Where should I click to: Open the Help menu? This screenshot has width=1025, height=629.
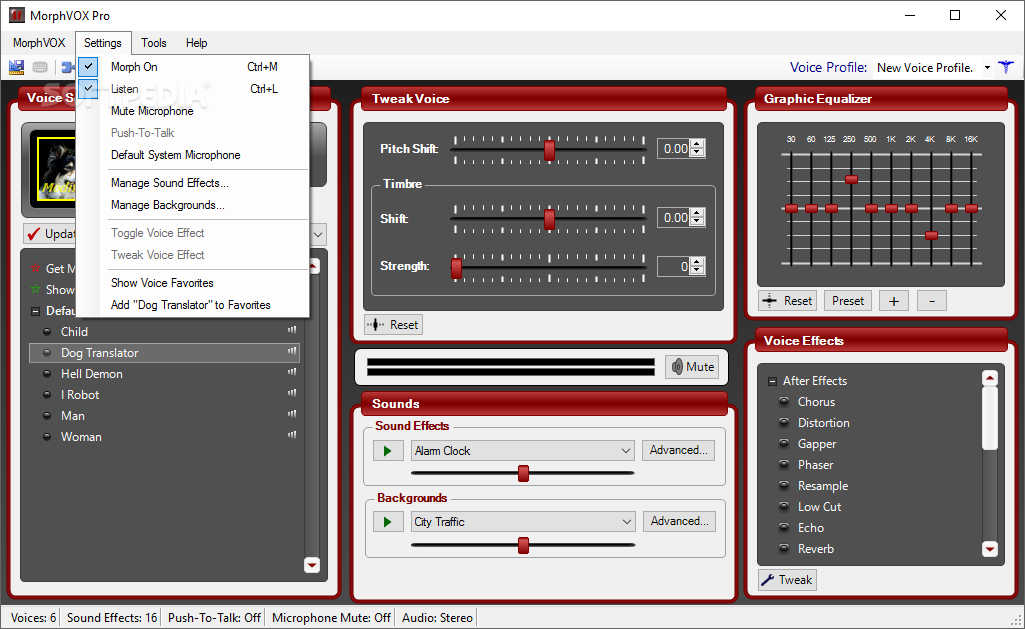tap(196, 42)
